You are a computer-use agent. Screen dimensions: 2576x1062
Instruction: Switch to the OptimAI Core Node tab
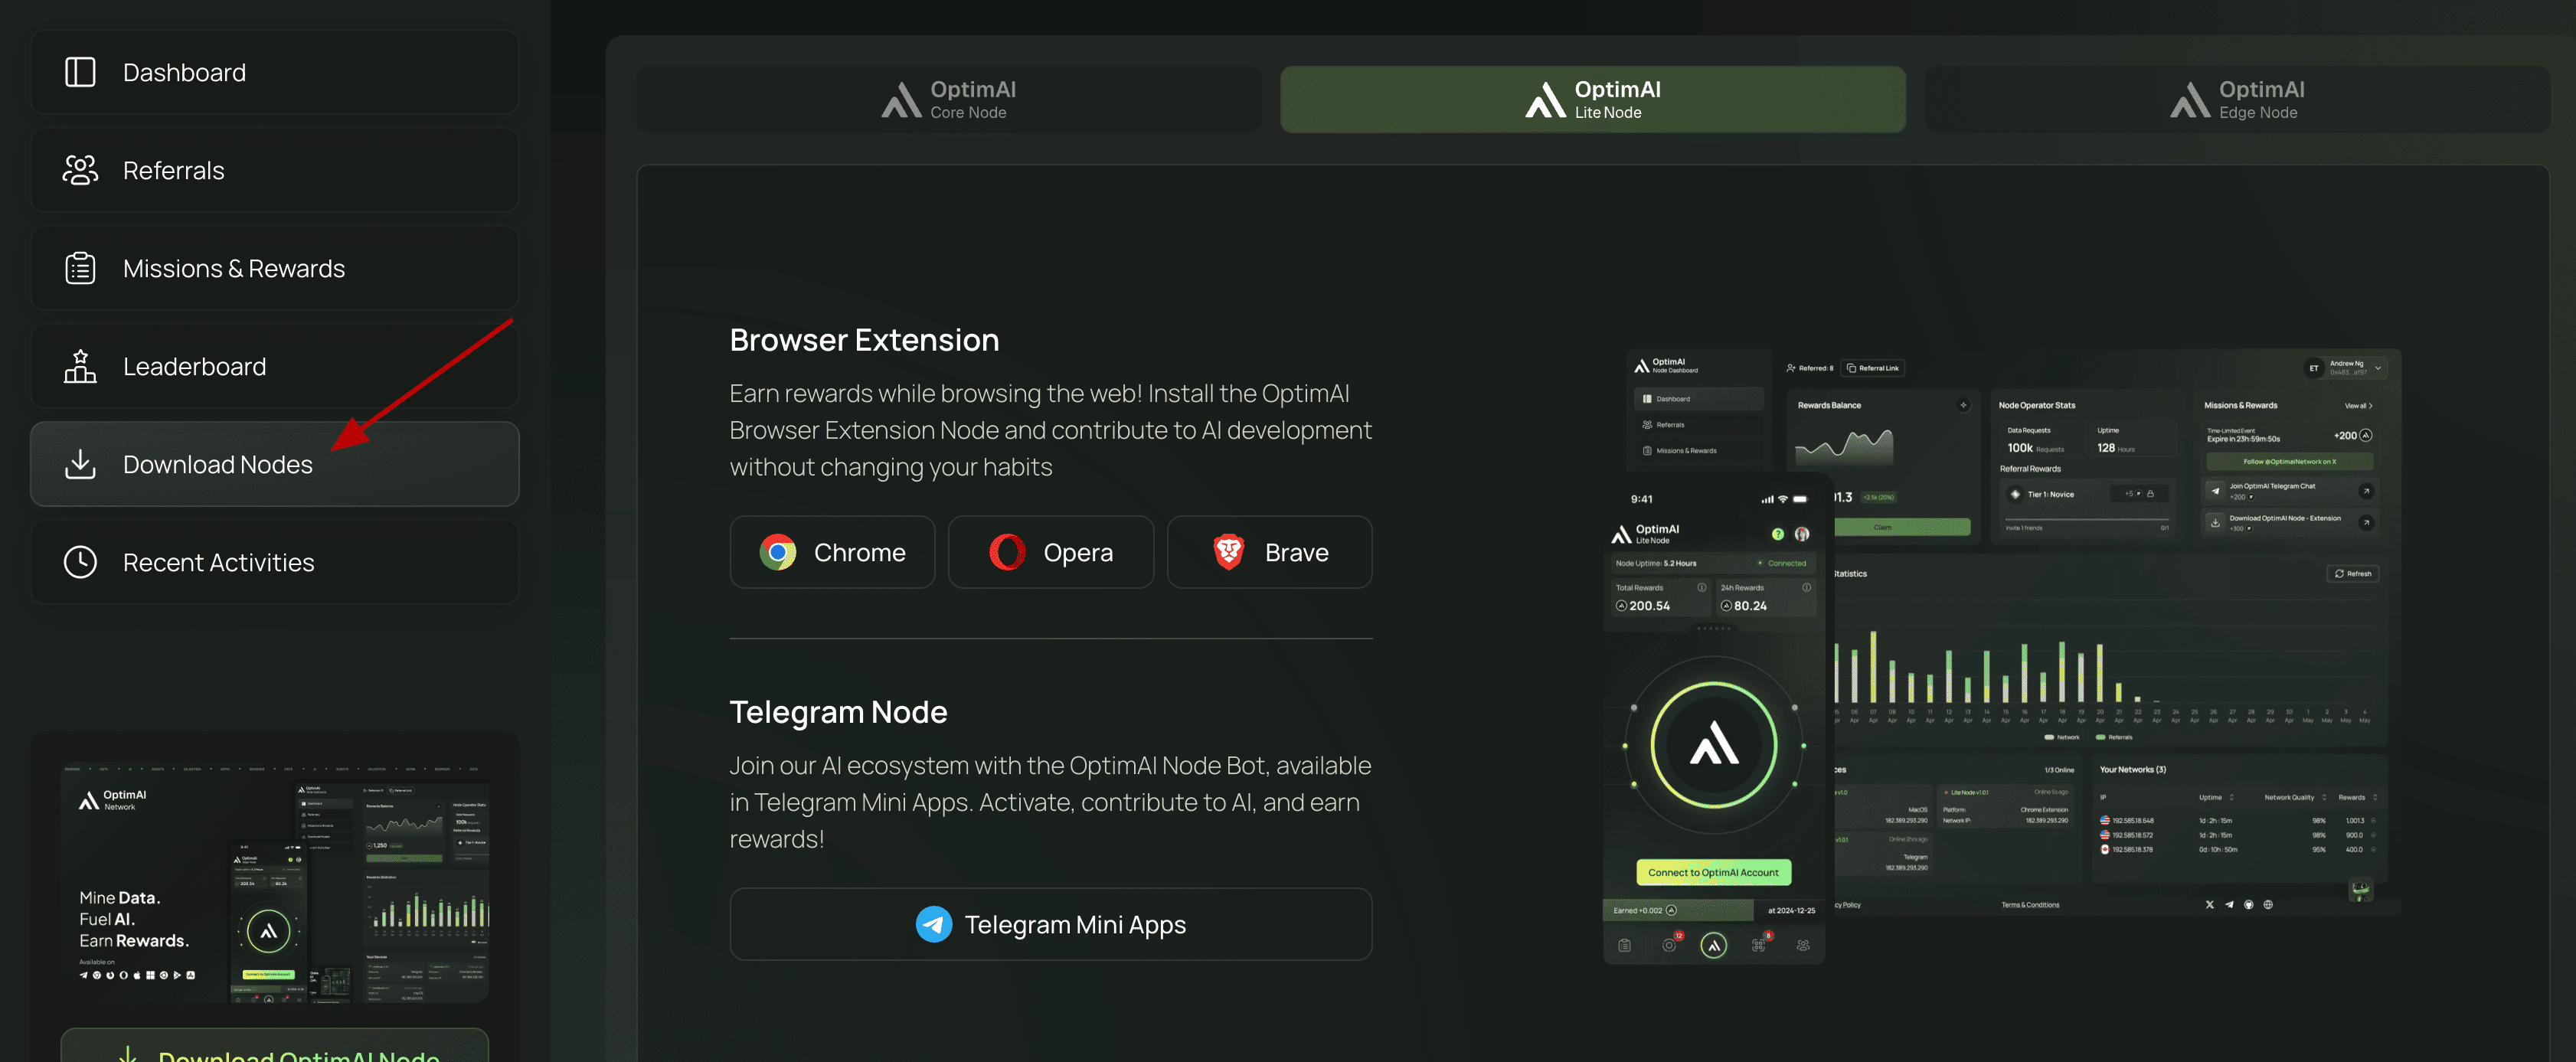click(x=948, y=100)
